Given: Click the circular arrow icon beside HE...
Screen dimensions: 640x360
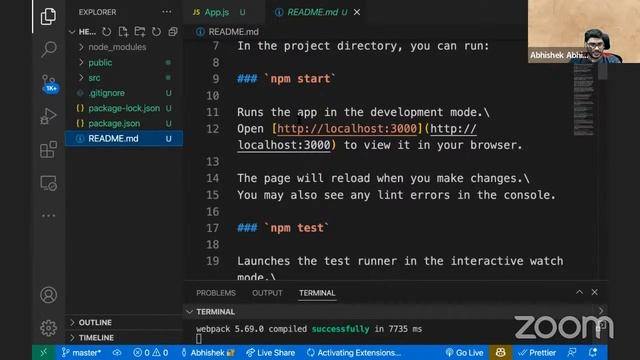Looking at the screenshot, I should pyautogui.click(x=107, y=31).
